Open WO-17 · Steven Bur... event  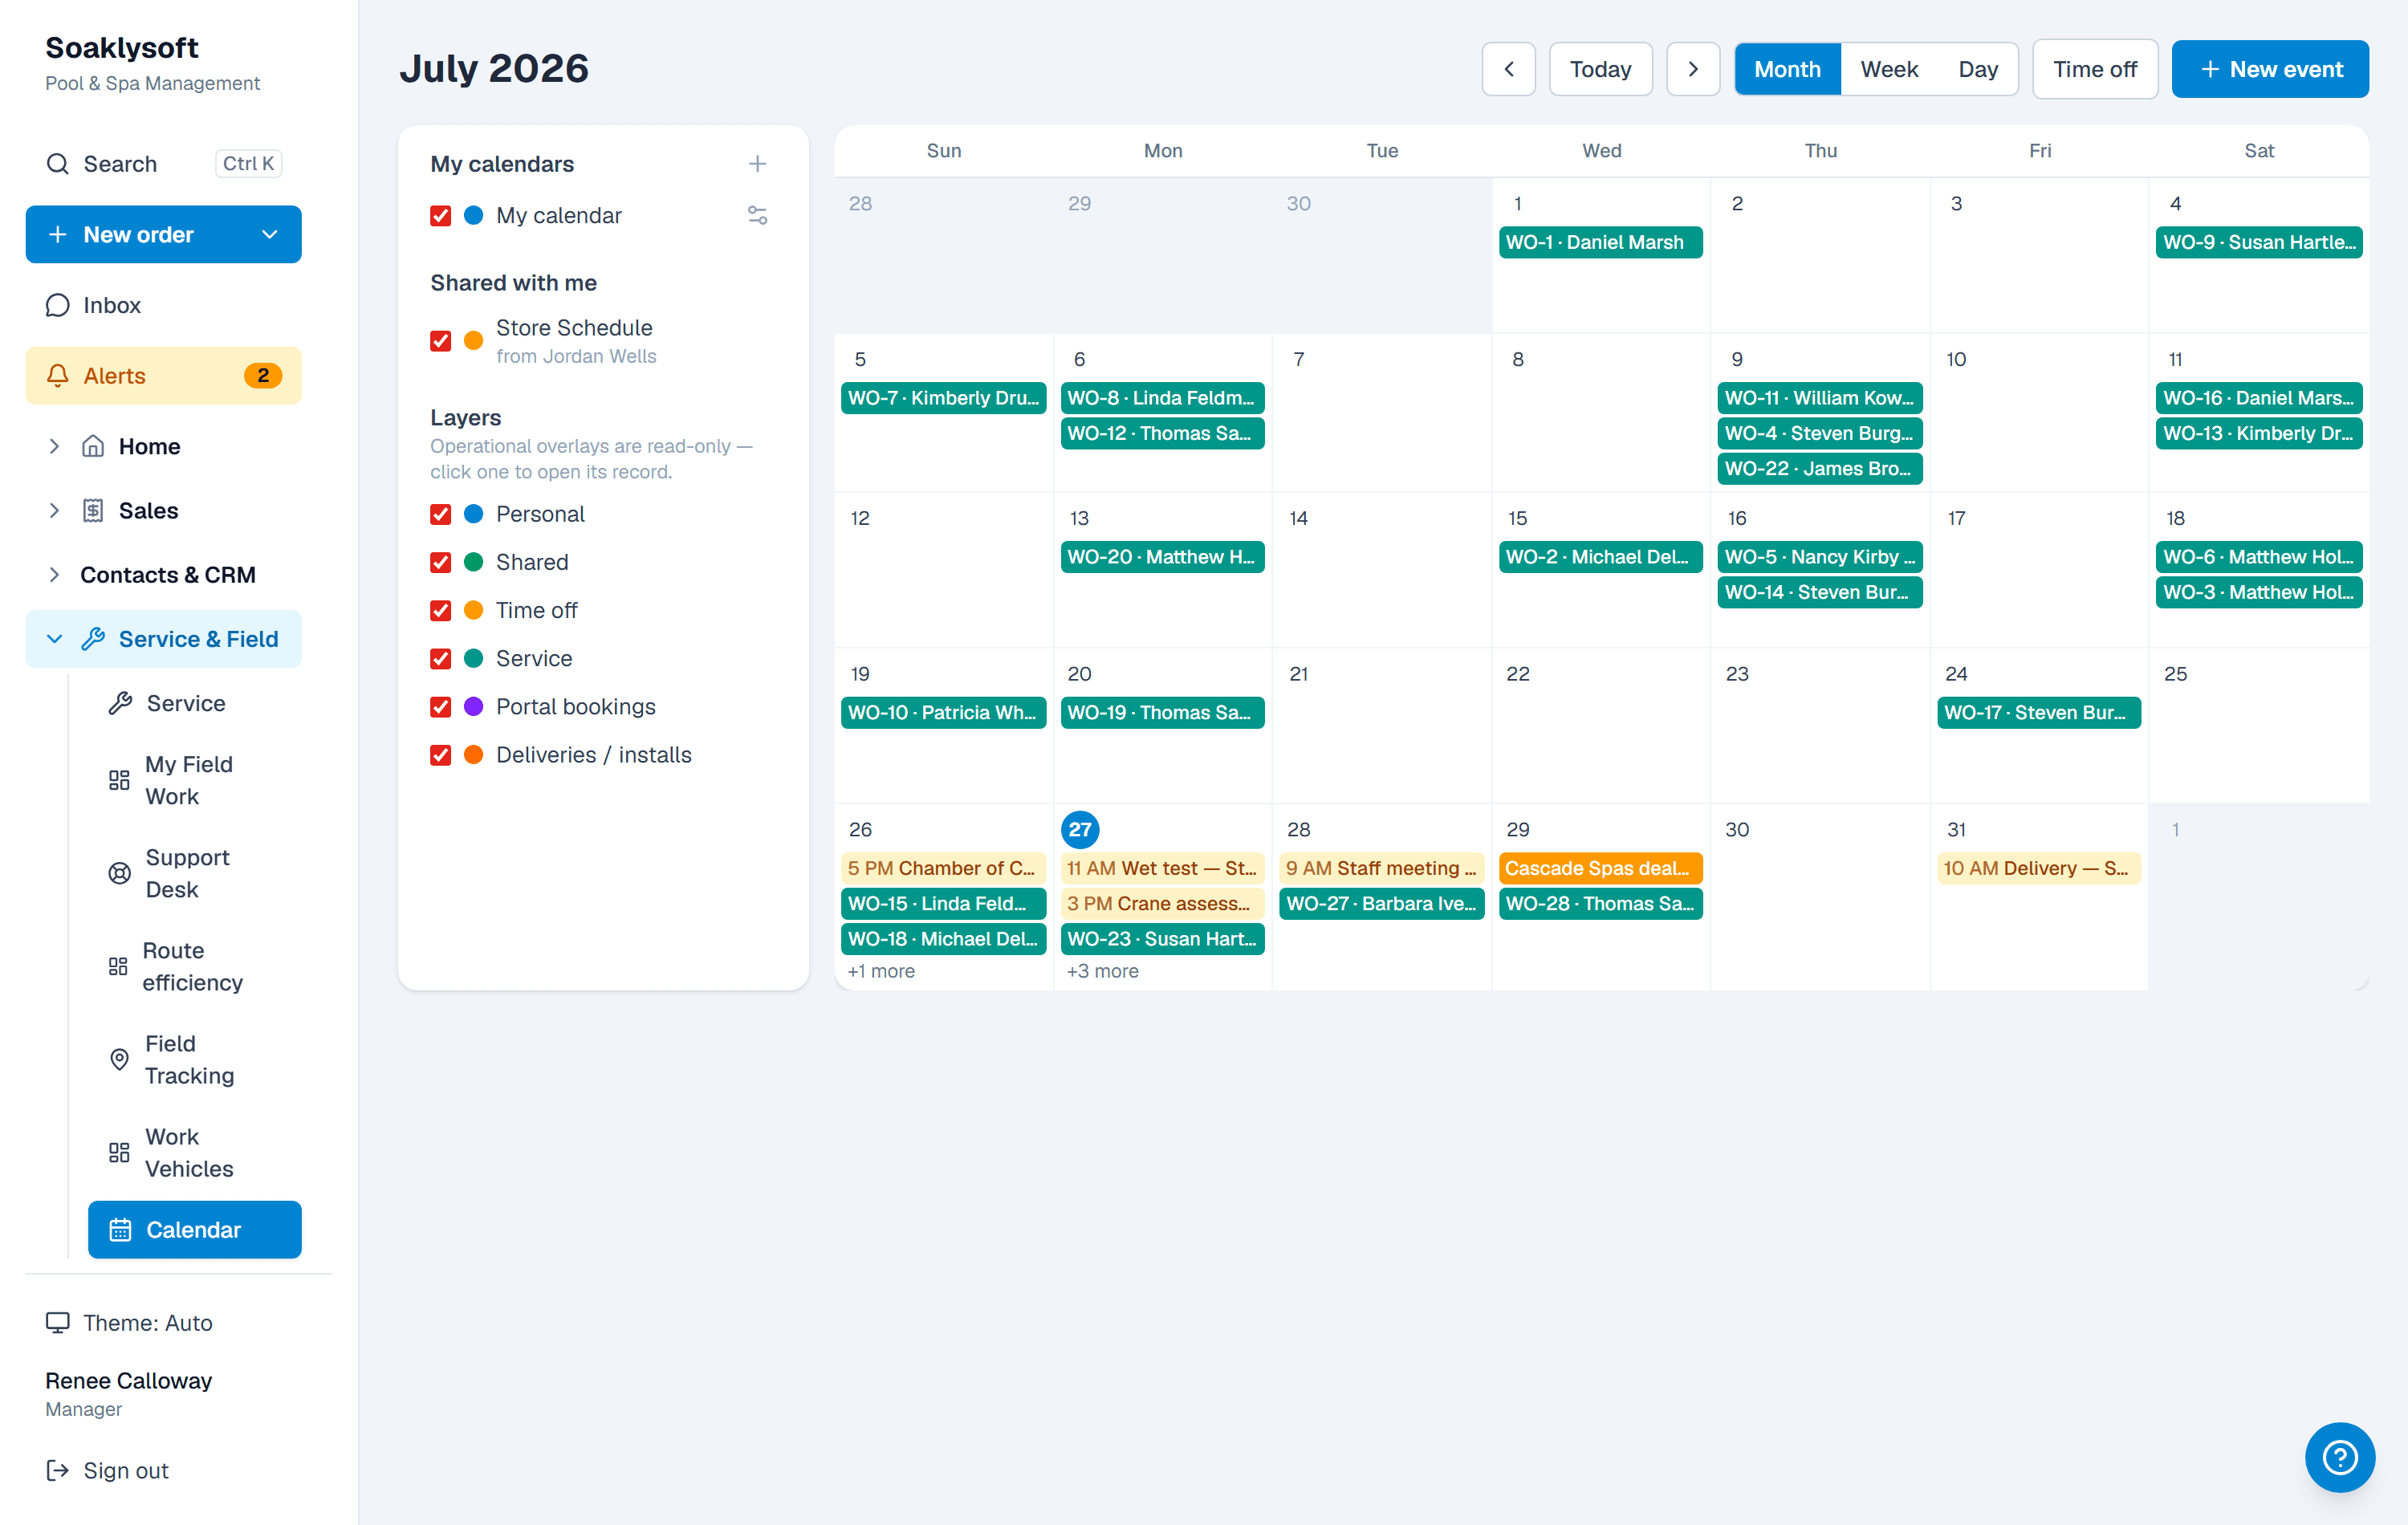[x=2038, y=713]
